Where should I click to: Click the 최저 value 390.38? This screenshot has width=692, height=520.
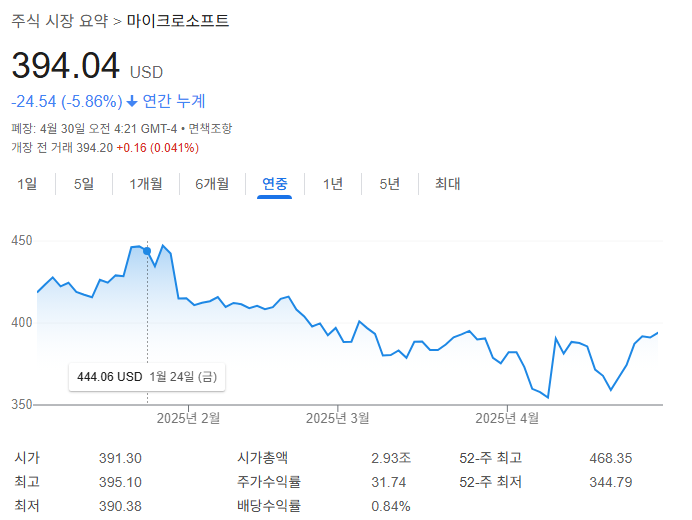(120, 506)
